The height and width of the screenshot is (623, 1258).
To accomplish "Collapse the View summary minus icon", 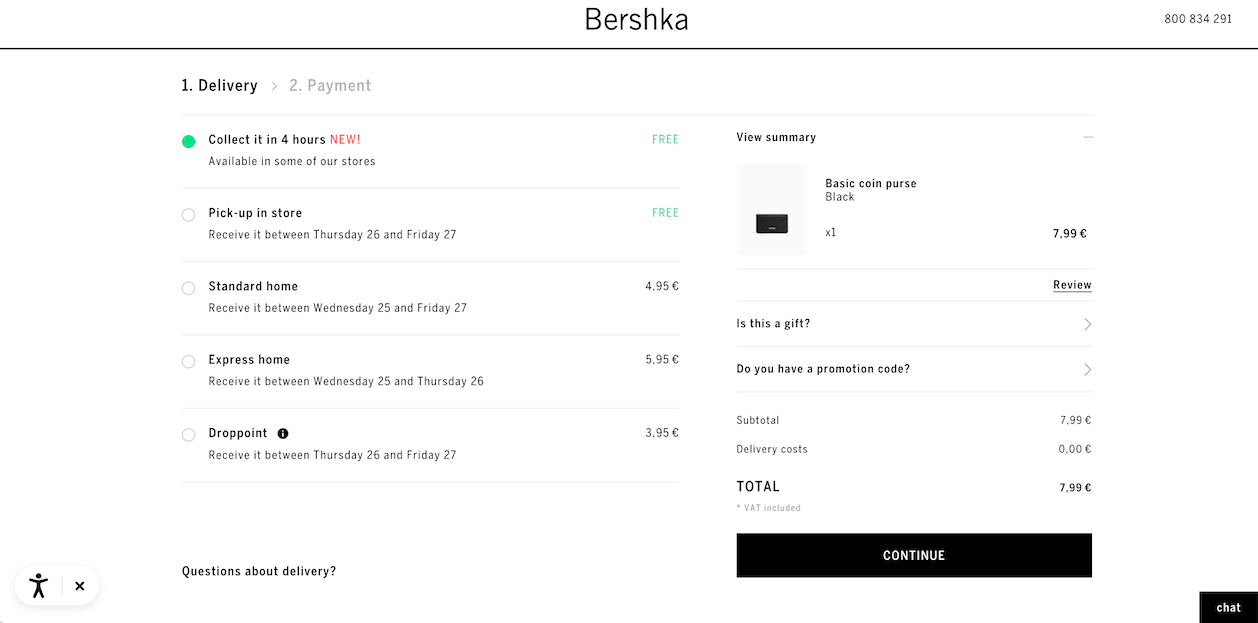I will 1088,137.
